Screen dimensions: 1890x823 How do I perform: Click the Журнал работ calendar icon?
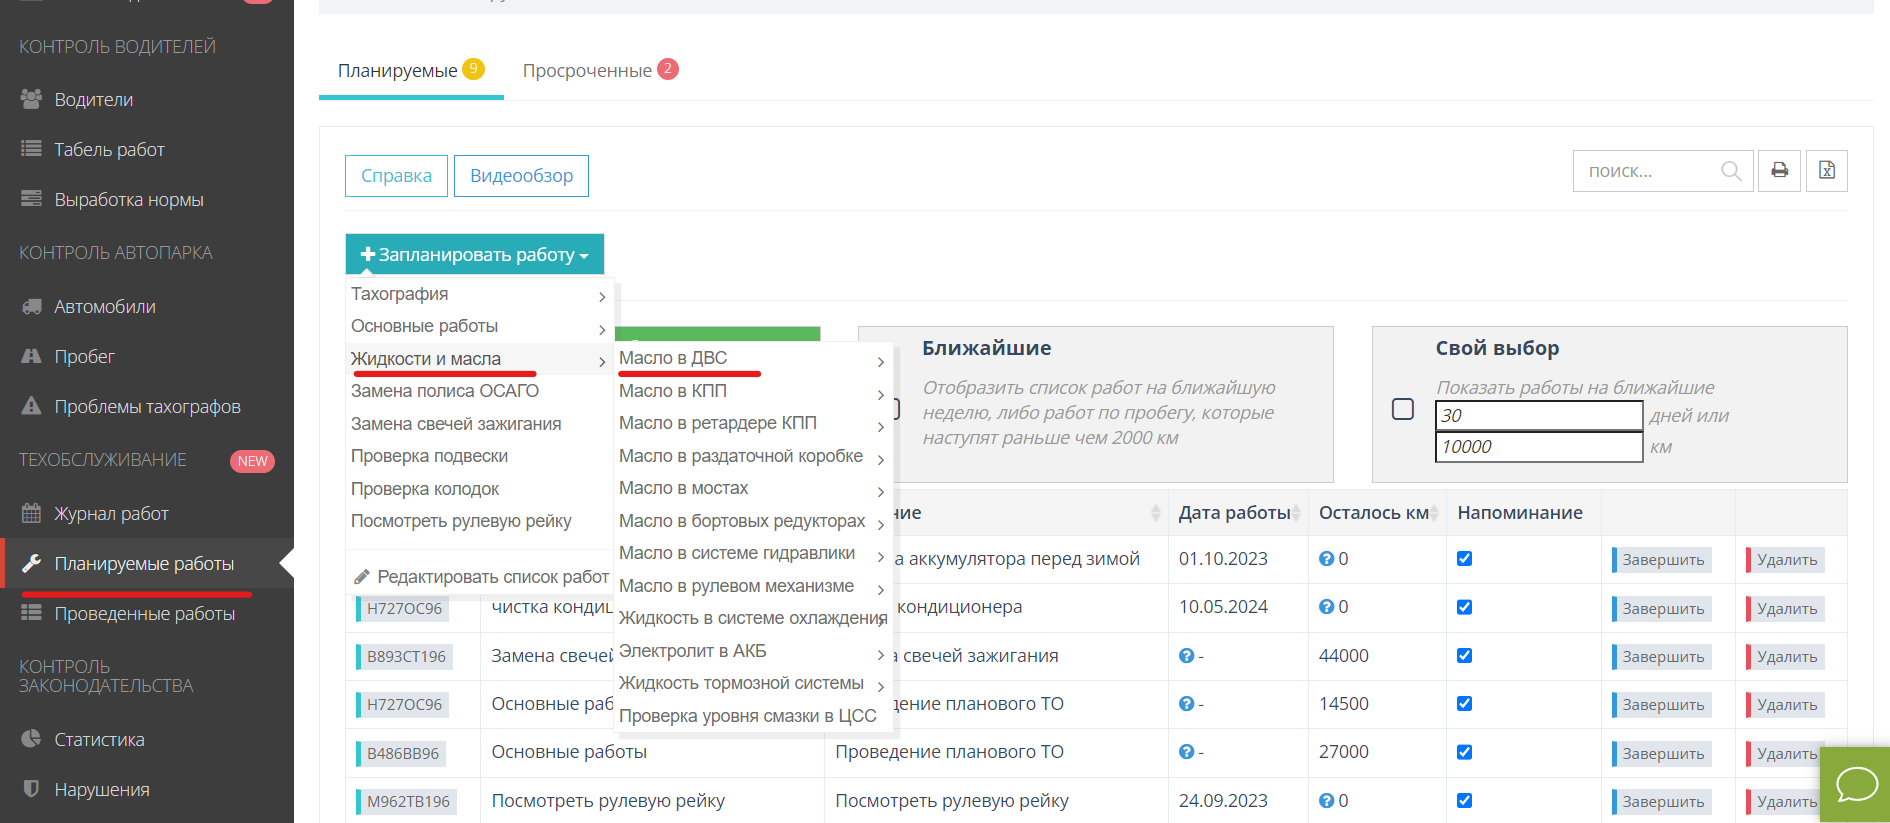32,513
